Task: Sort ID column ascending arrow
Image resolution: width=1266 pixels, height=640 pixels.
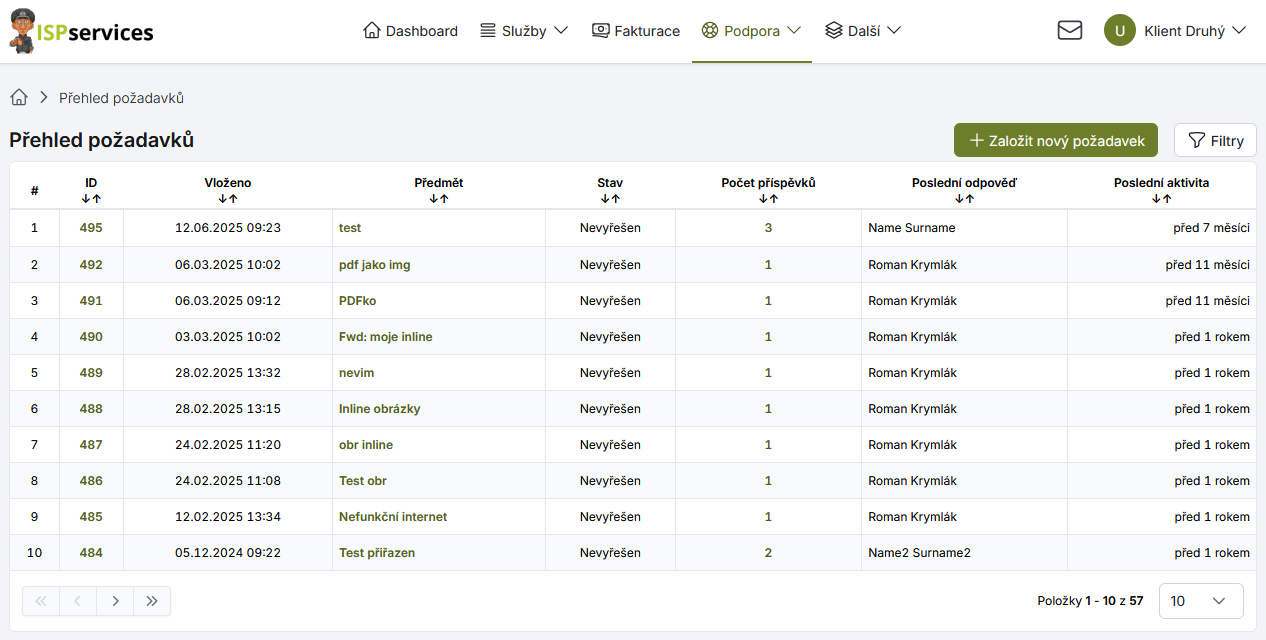Action: coord(96,199)
